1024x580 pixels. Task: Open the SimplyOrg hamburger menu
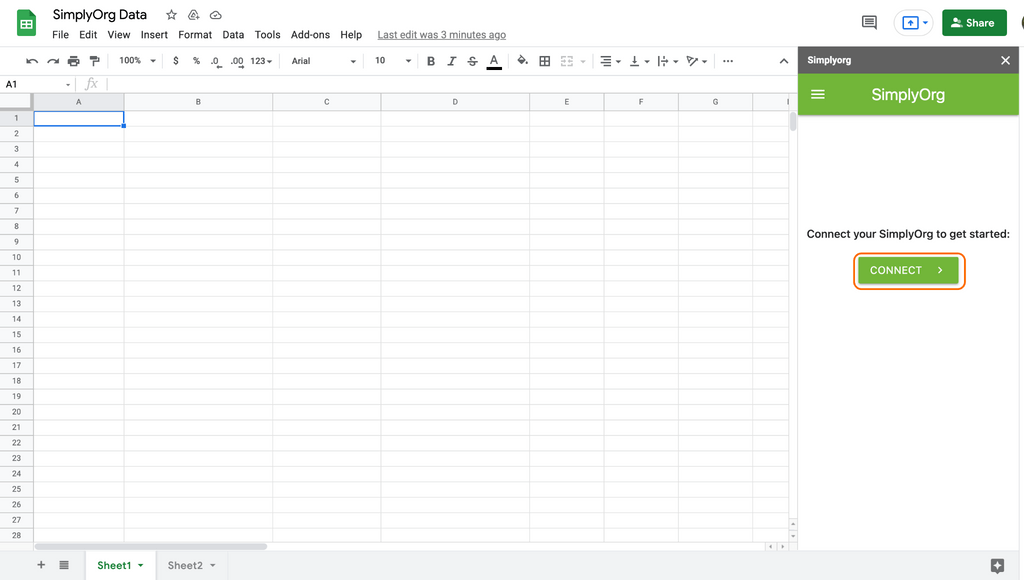(x=818, y=95)
